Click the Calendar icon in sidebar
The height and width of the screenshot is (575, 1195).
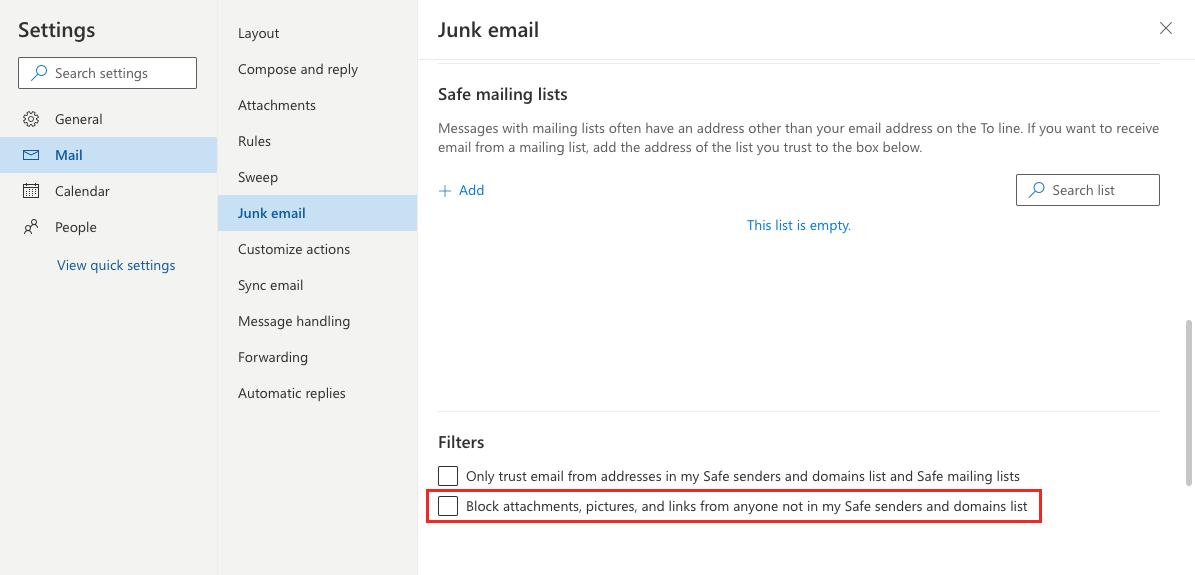click(x=31, y=191)
